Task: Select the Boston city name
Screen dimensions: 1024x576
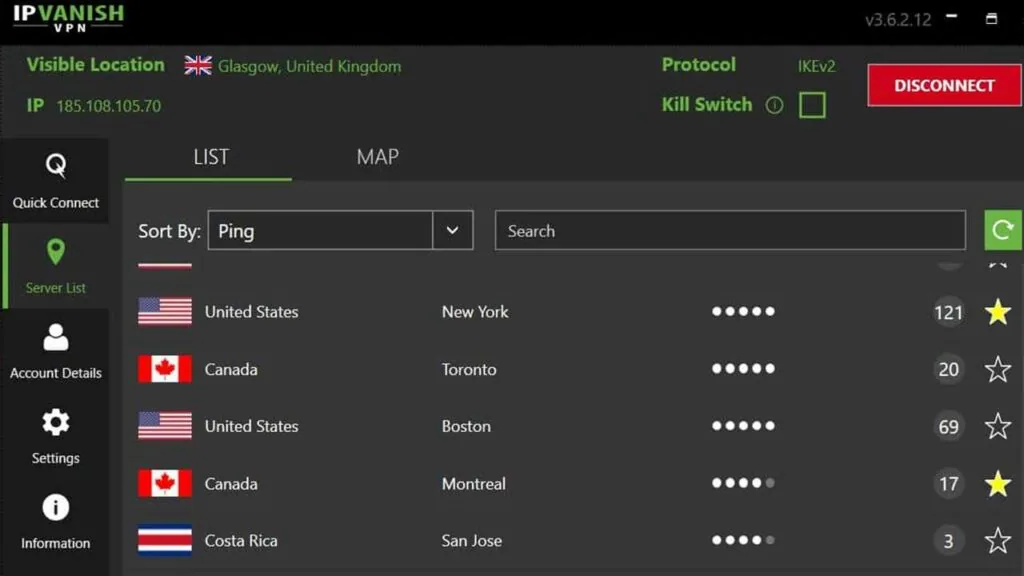Action: [466, 426]
